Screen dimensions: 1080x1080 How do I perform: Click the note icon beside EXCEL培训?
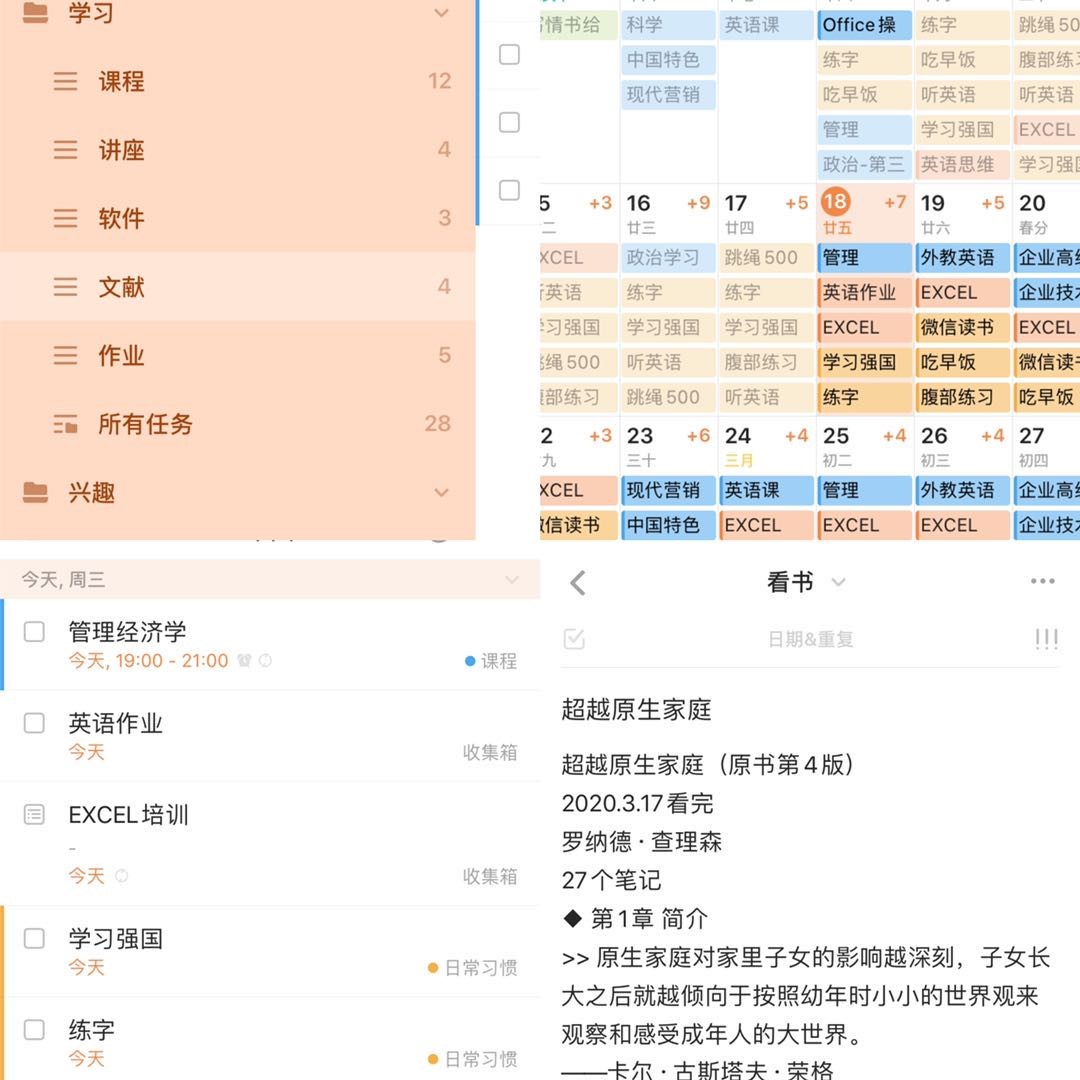point(34,815)
